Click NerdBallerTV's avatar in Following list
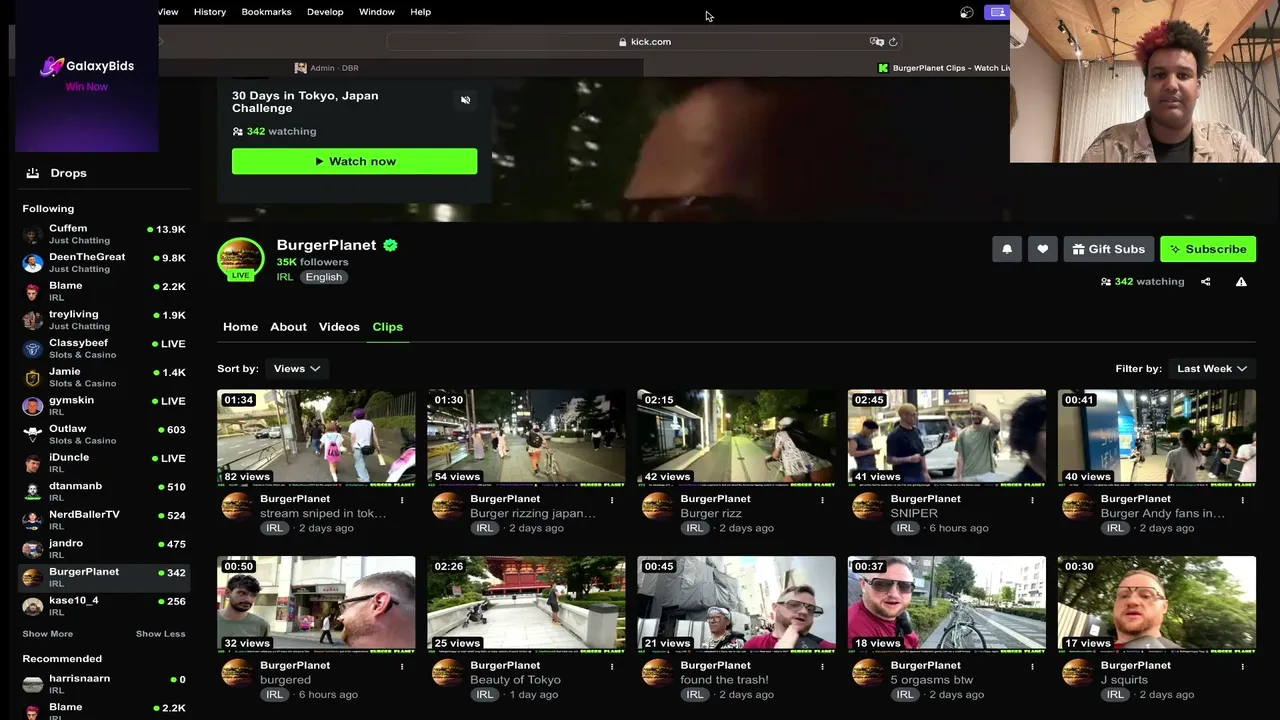 coord(33,521)
